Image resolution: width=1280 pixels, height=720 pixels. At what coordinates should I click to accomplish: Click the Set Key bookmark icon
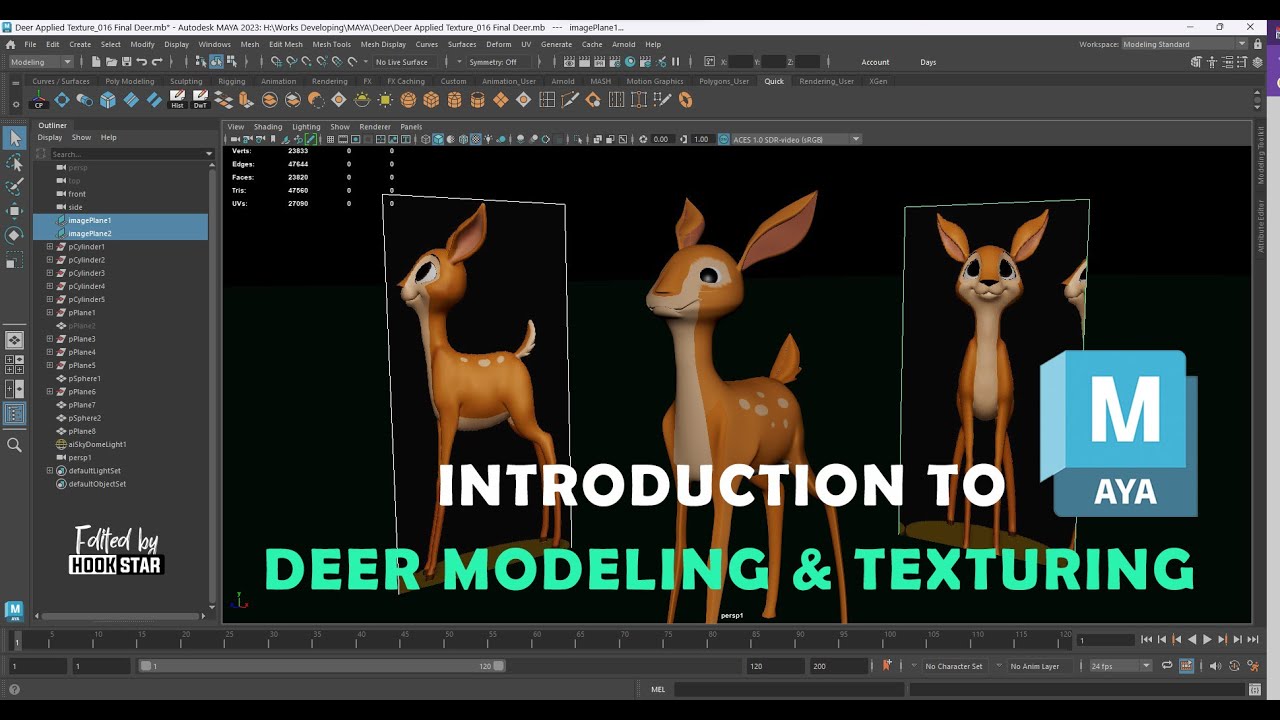(x=886, y=665)
